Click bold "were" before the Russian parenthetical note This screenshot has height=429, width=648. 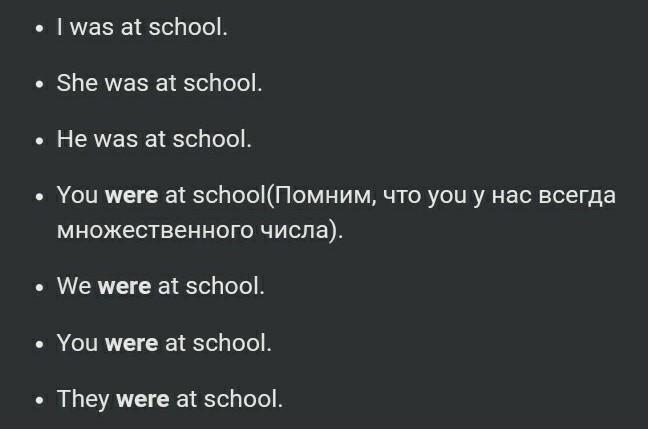pyautogui.click(x=131, y=195)
